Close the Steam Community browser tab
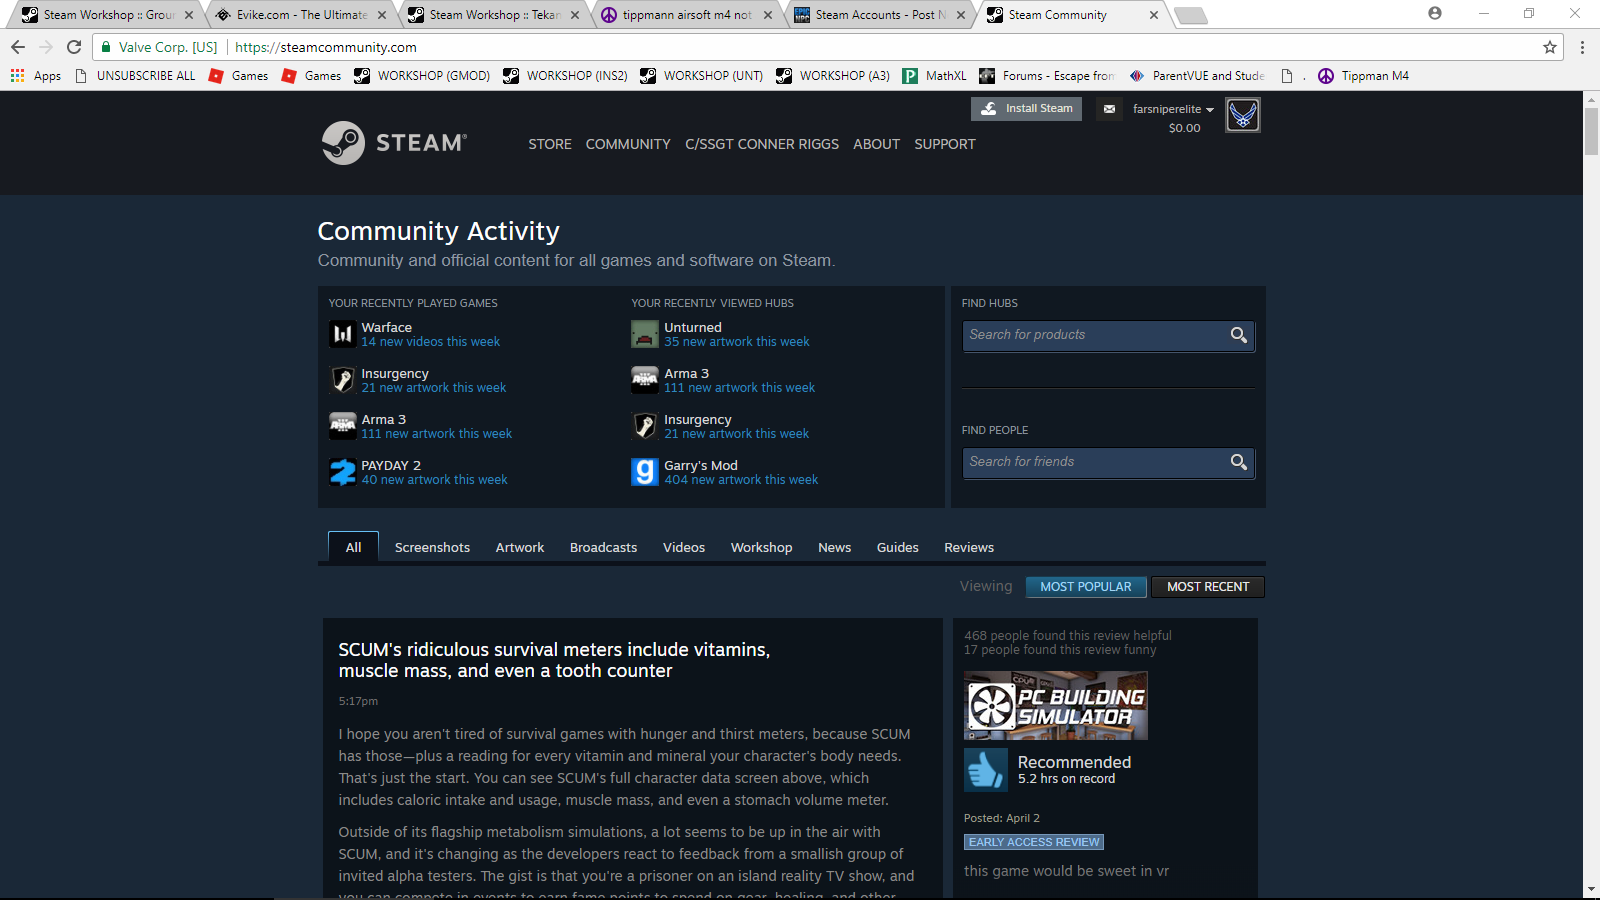The height and width of the screenshot is (900, 1600). click(1154, 15)
